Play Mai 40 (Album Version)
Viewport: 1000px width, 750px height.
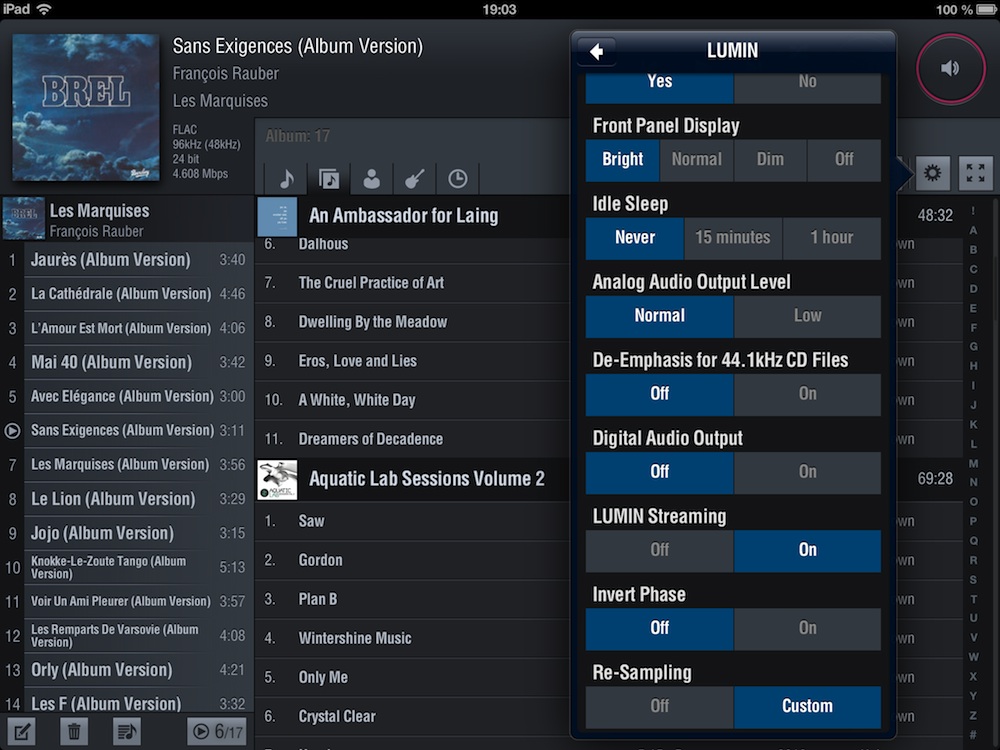[x=126, y=362]
